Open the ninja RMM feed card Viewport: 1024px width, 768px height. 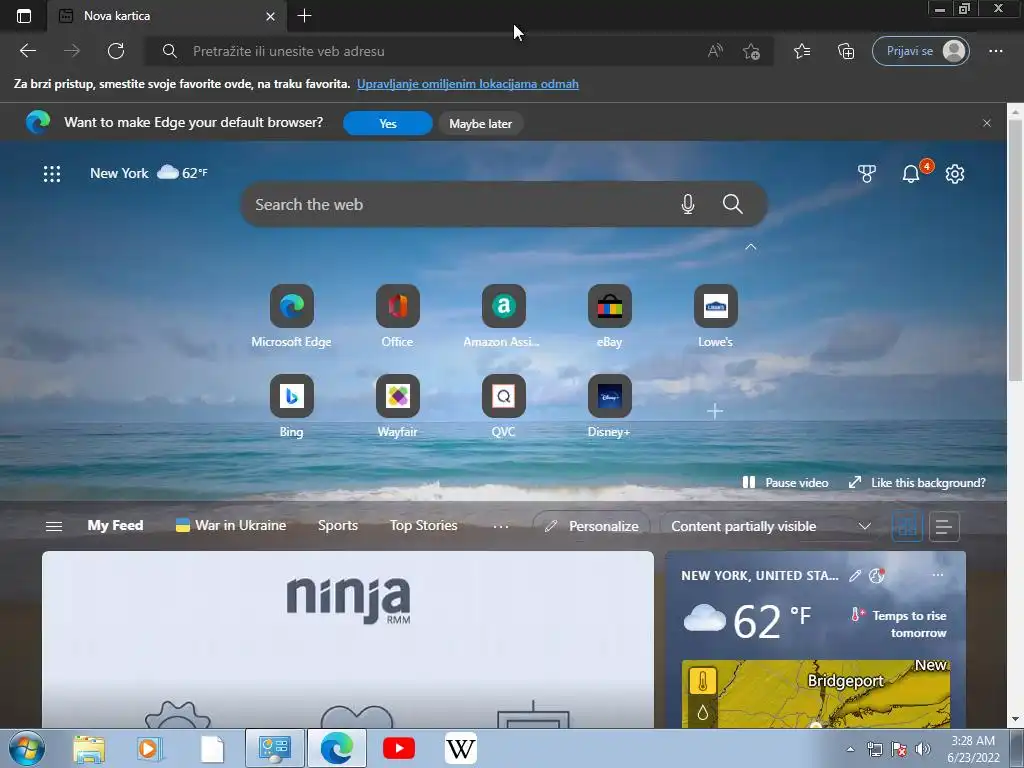tap(347, 639)
